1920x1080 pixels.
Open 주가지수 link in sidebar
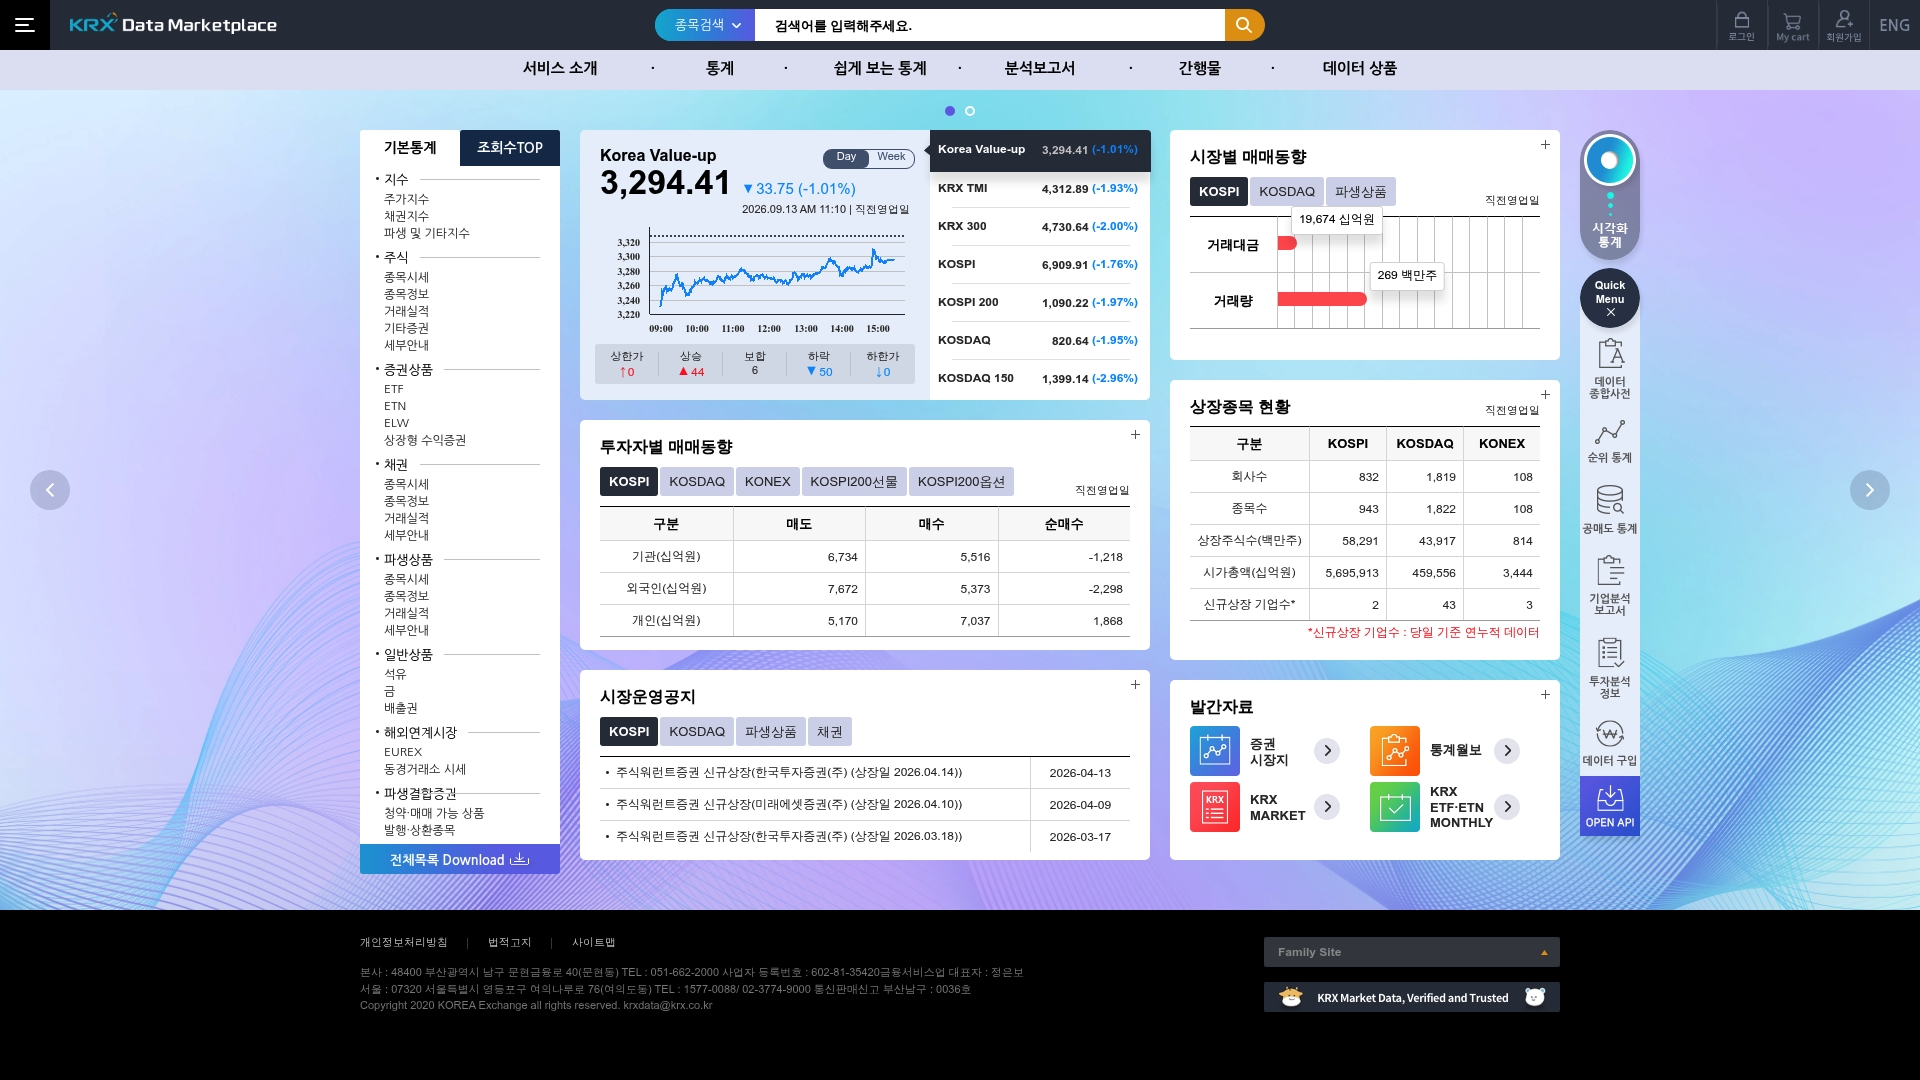pos(406,199)
